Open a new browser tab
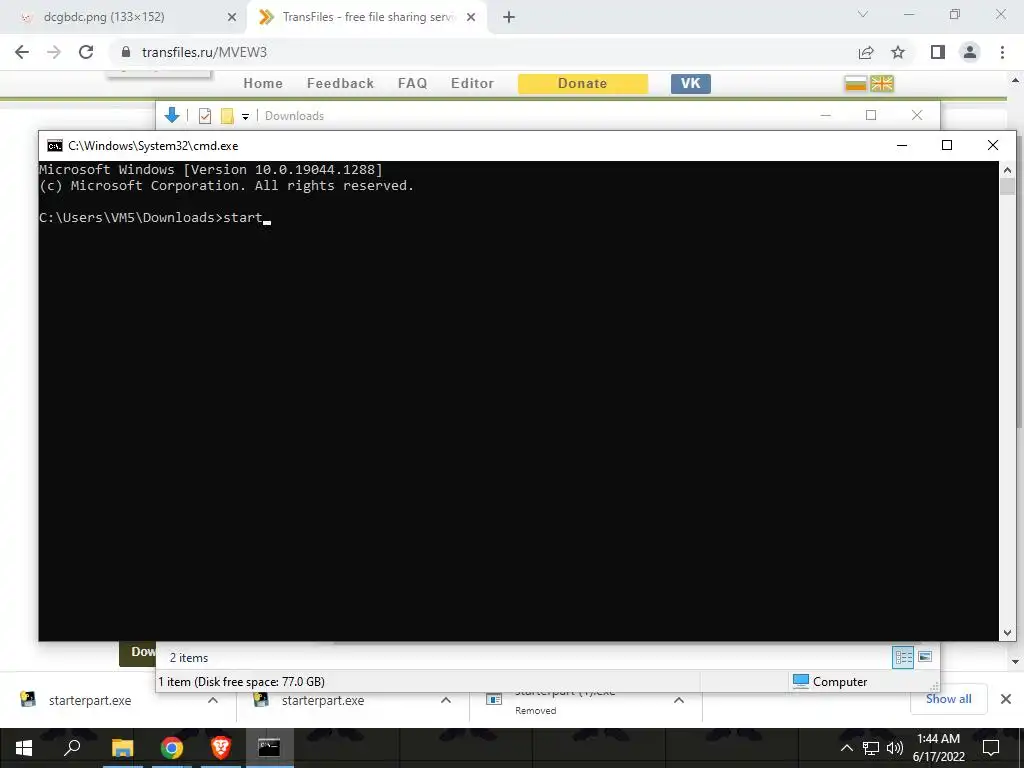The image size is (1024, 768). [509, 17]
